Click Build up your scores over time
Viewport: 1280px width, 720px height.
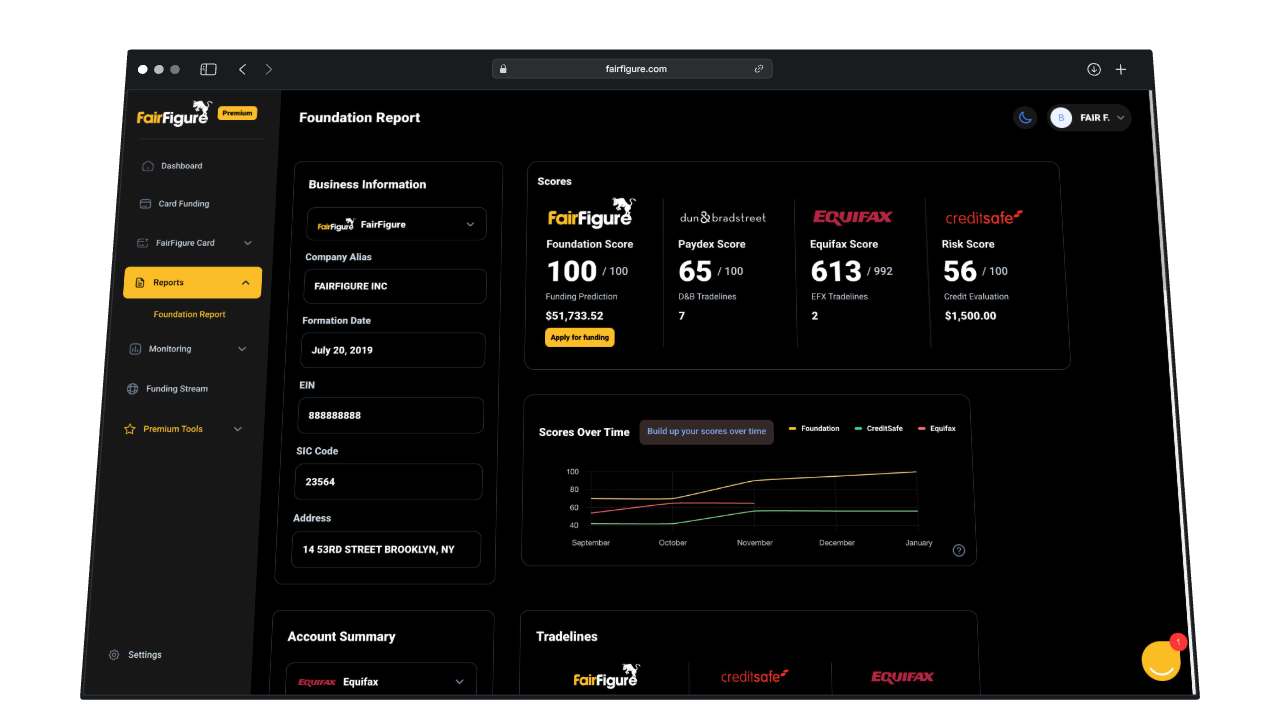coord(707,432)
